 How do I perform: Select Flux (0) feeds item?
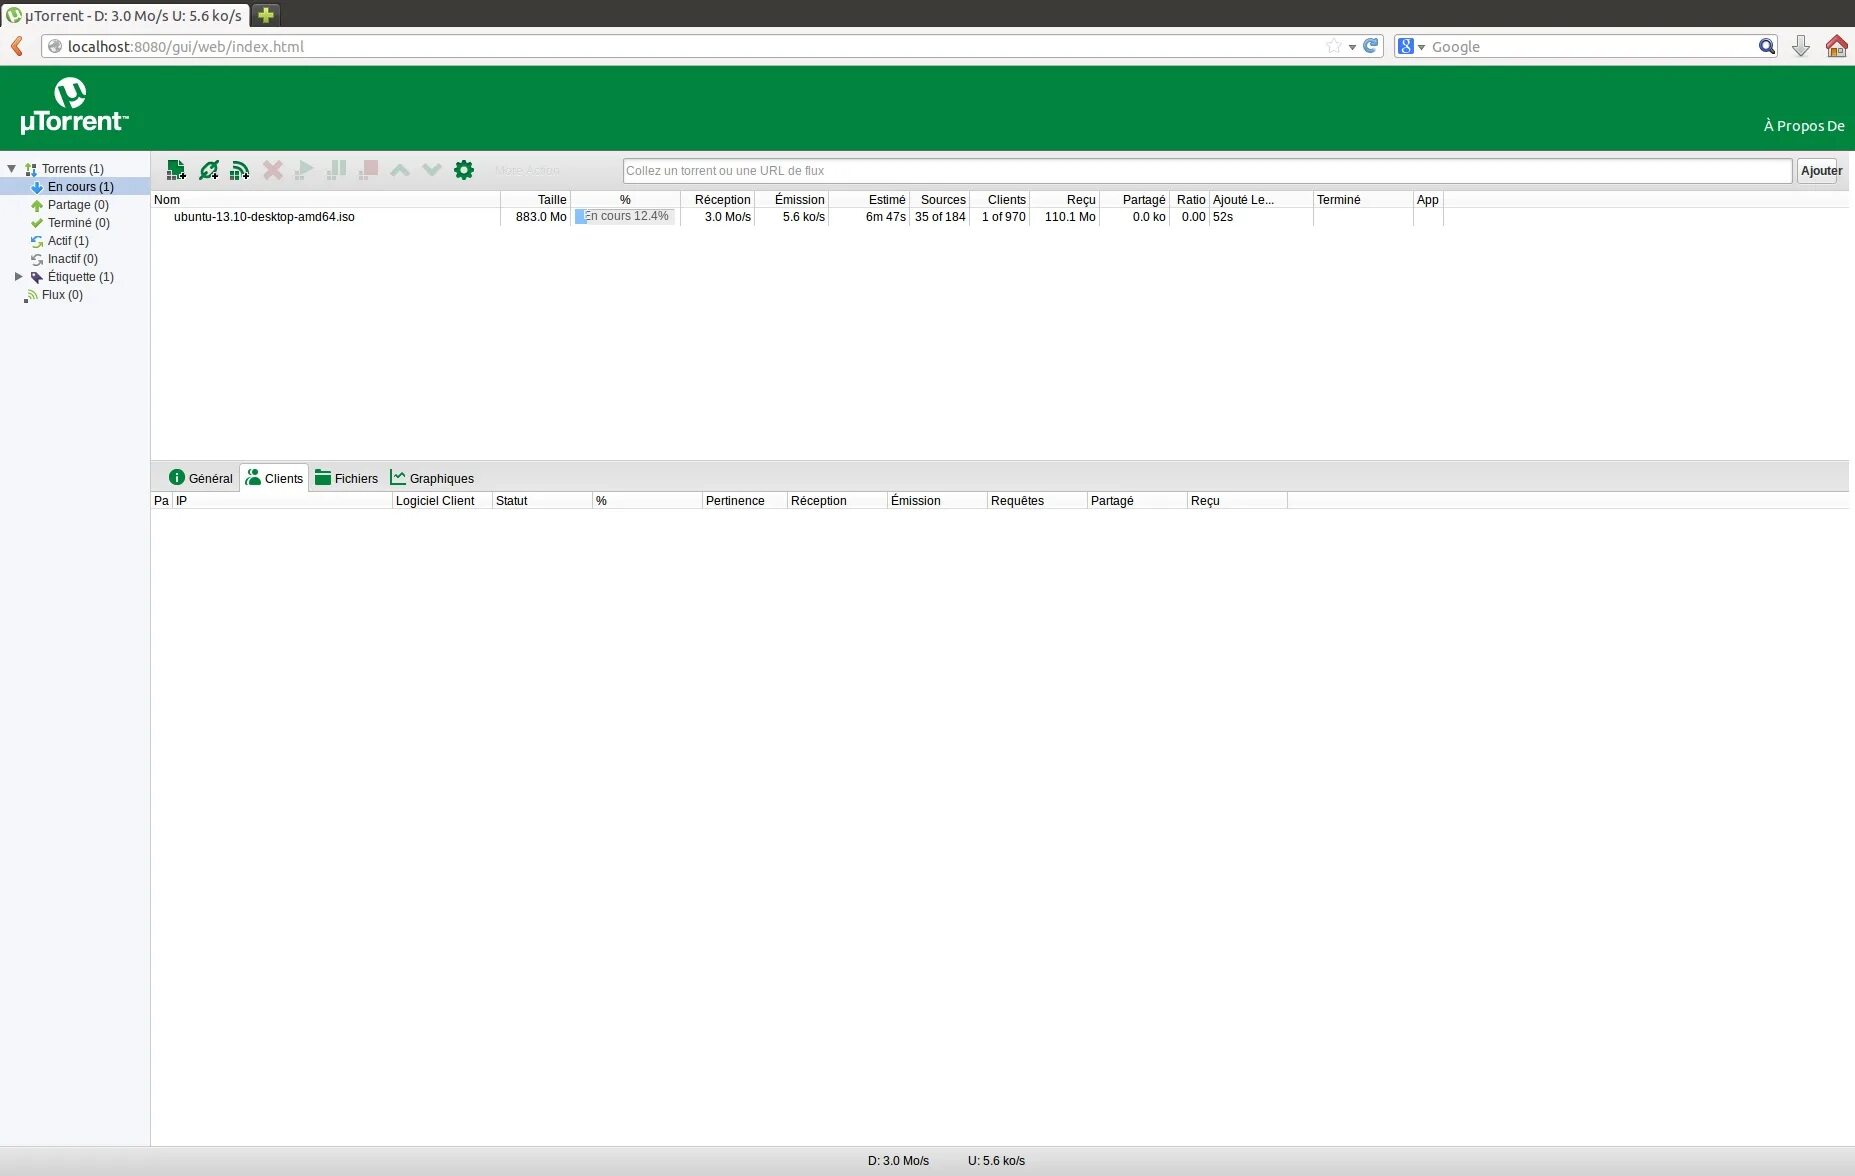(x=62, y=295)
